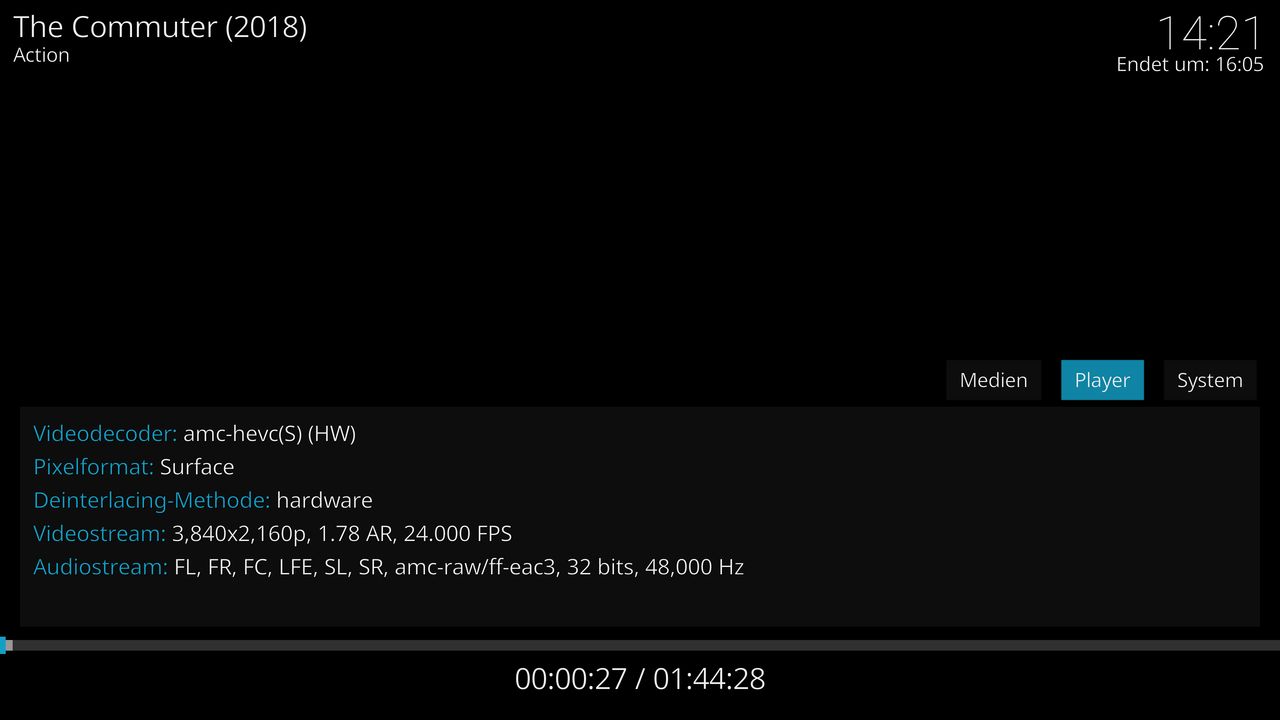Click the Deinterlacing-Methode label

pyautogui.click(x=152, y=500)
